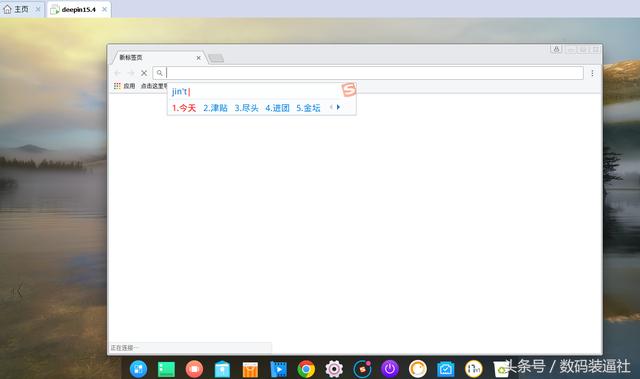Open the Deepin launcher in the dock
Viewport: 640px width, 379px height.
click(138, 369)
